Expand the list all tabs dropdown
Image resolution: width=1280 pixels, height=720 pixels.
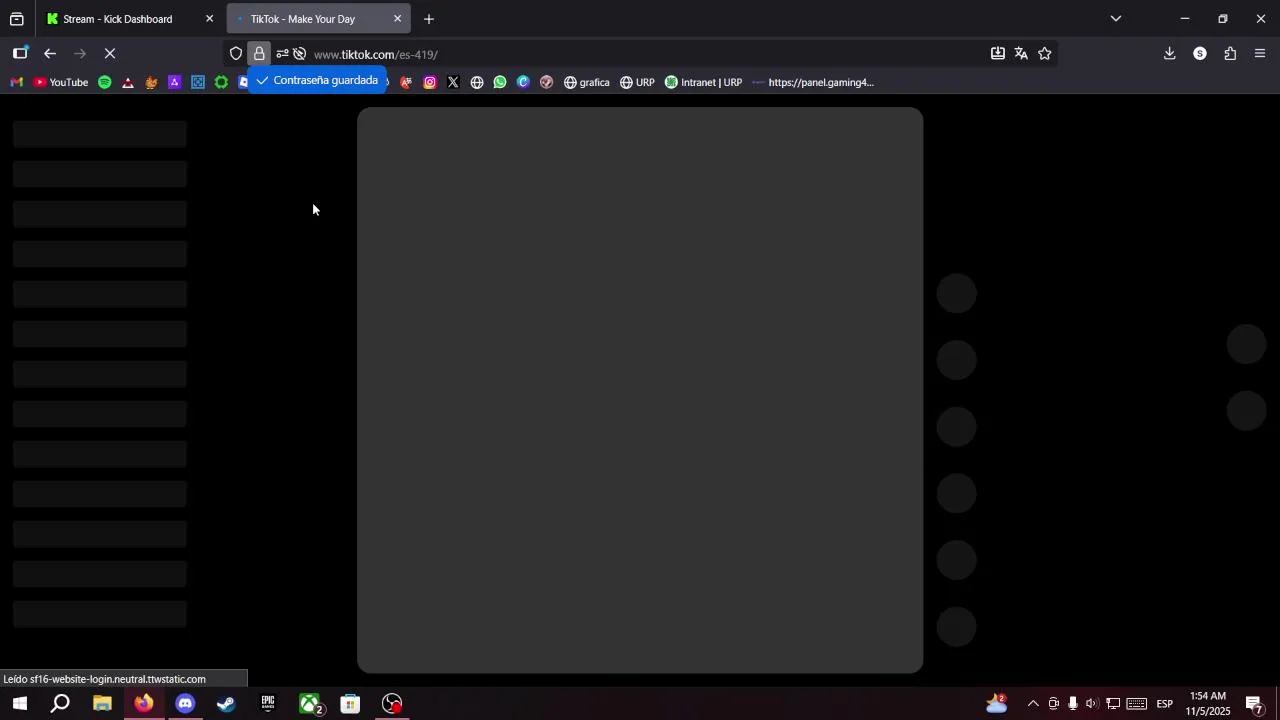pos(1116,19)
